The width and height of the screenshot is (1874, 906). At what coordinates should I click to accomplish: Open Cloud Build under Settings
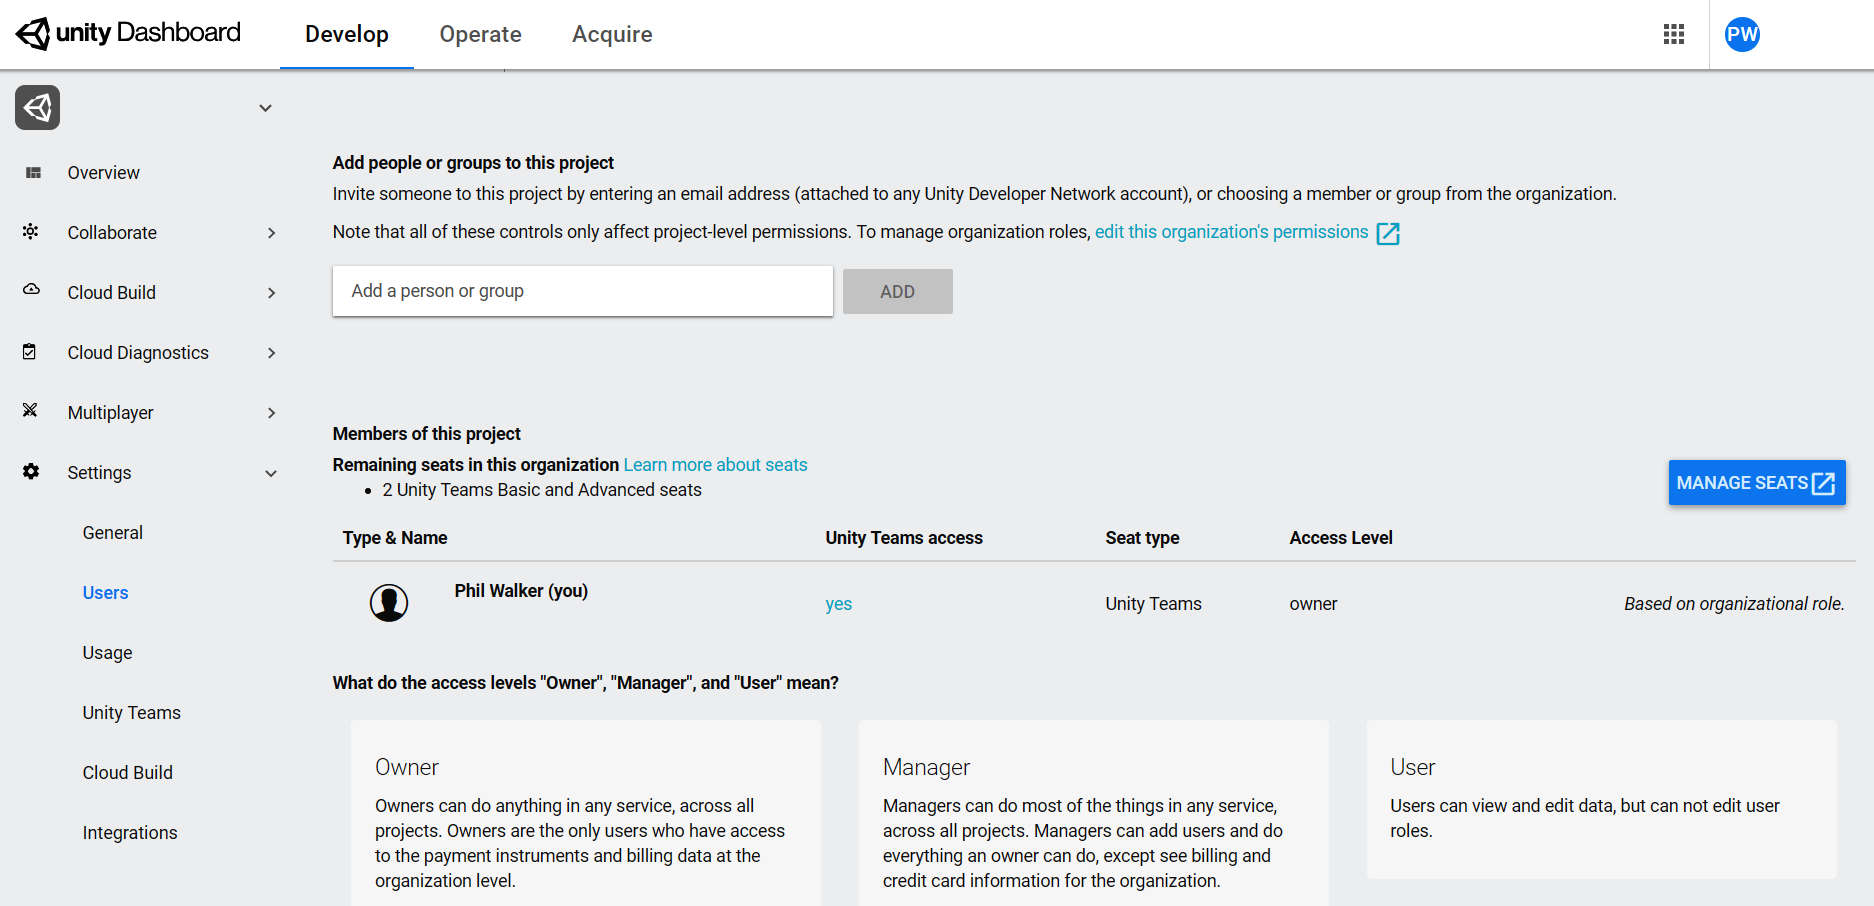pyautogui.click(x=127, y=773)
